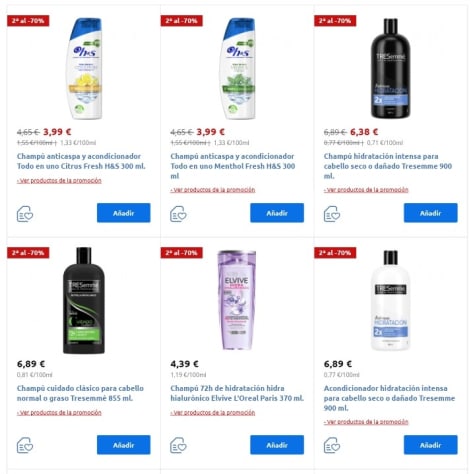Open the white Tresemme conditioner bottle image
Image resolution: width=475 pixels, height=474 pixels.
click(x=390, y=300)
